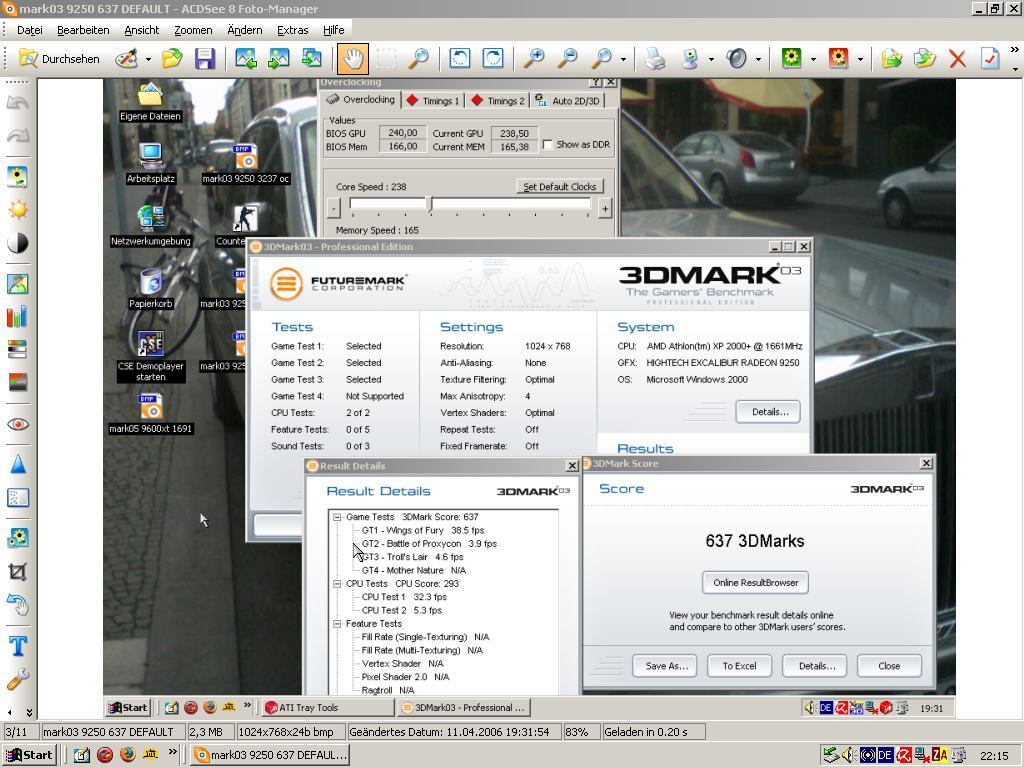The height and width of the screenshot is (768, 1024).
Task: Click the stacked-images icon after next-image
Action: (312, 59)
